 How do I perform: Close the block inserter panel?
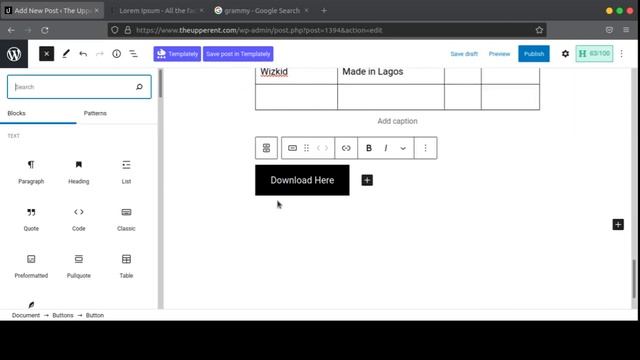coord(47,54)
